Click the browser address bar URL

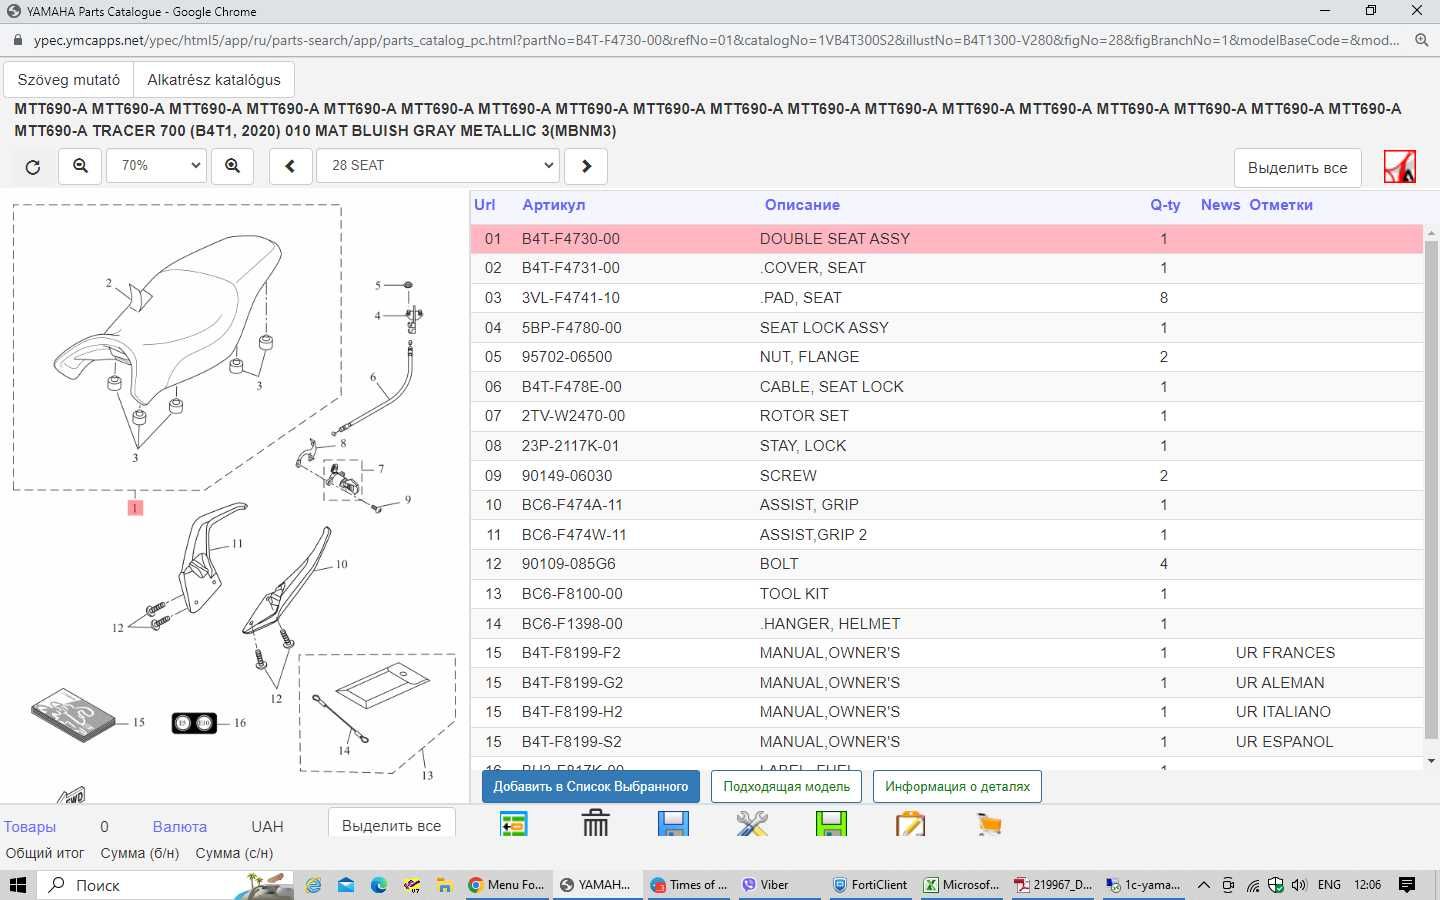click(716, 40)
